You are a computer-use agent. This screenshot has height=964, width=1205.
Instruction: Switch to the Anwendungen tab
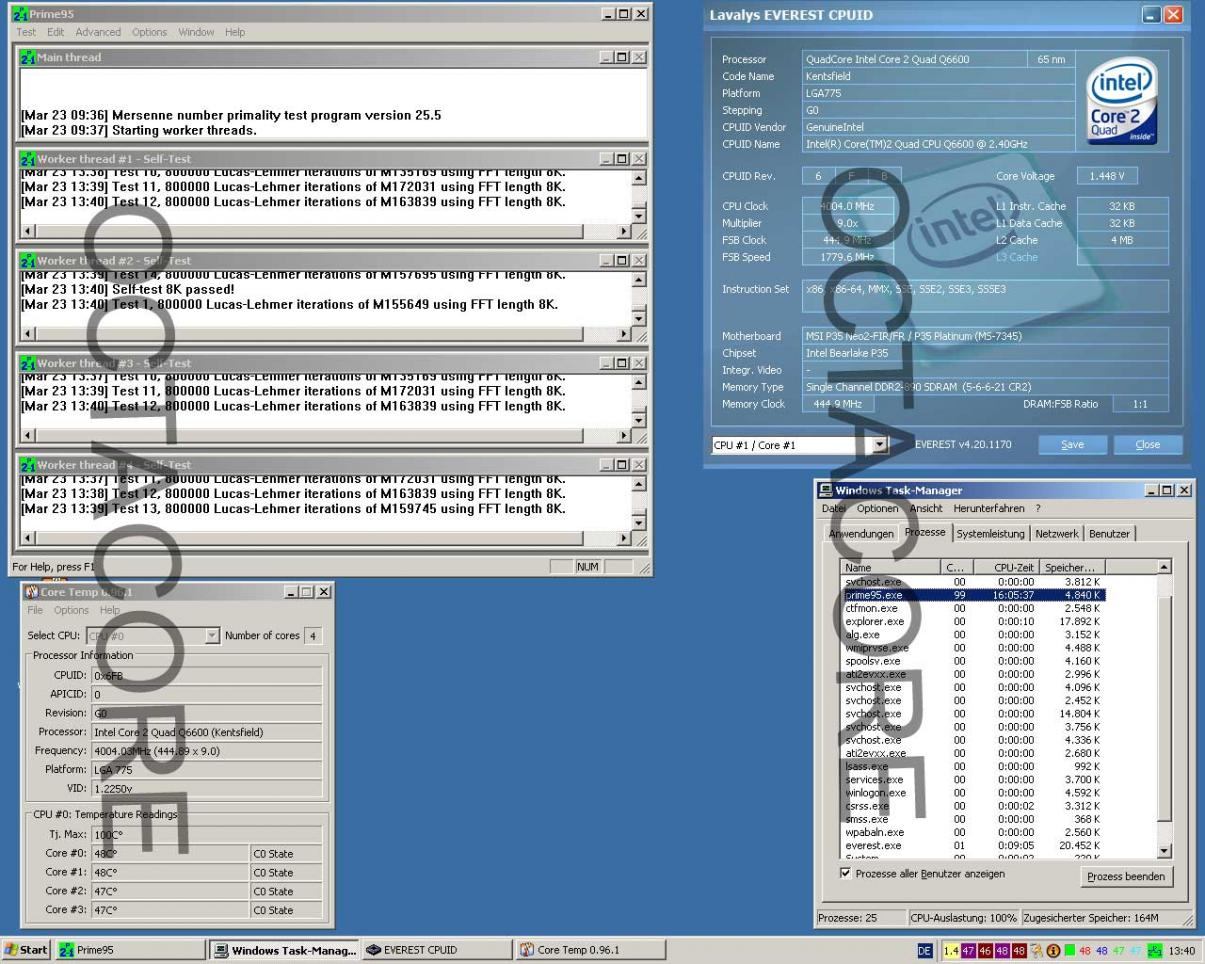861,534
